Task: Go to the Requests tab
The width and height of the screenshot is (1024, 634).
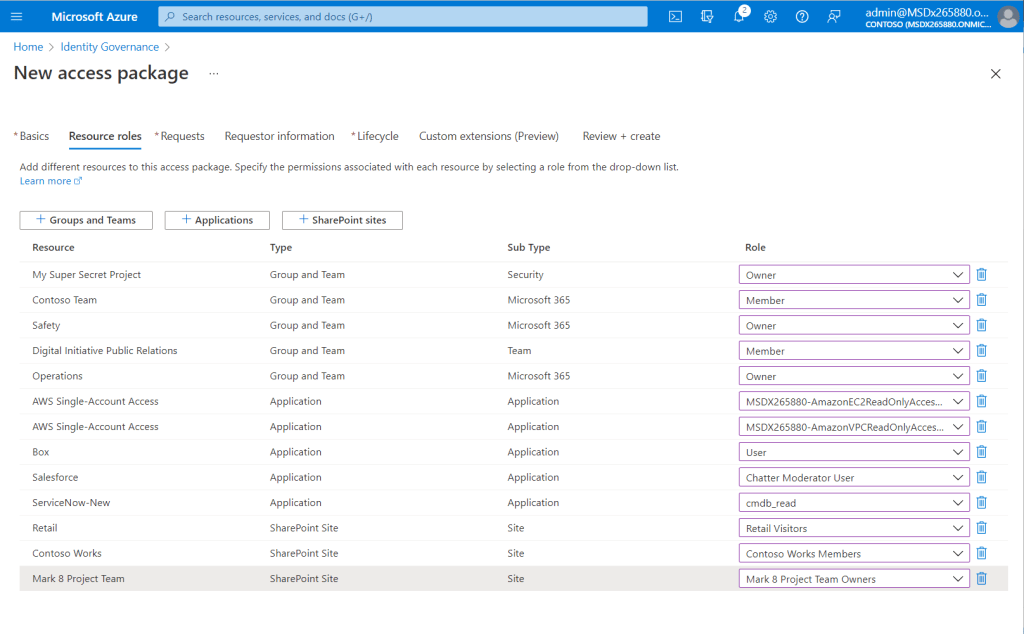Action: [x=180, y=136]
